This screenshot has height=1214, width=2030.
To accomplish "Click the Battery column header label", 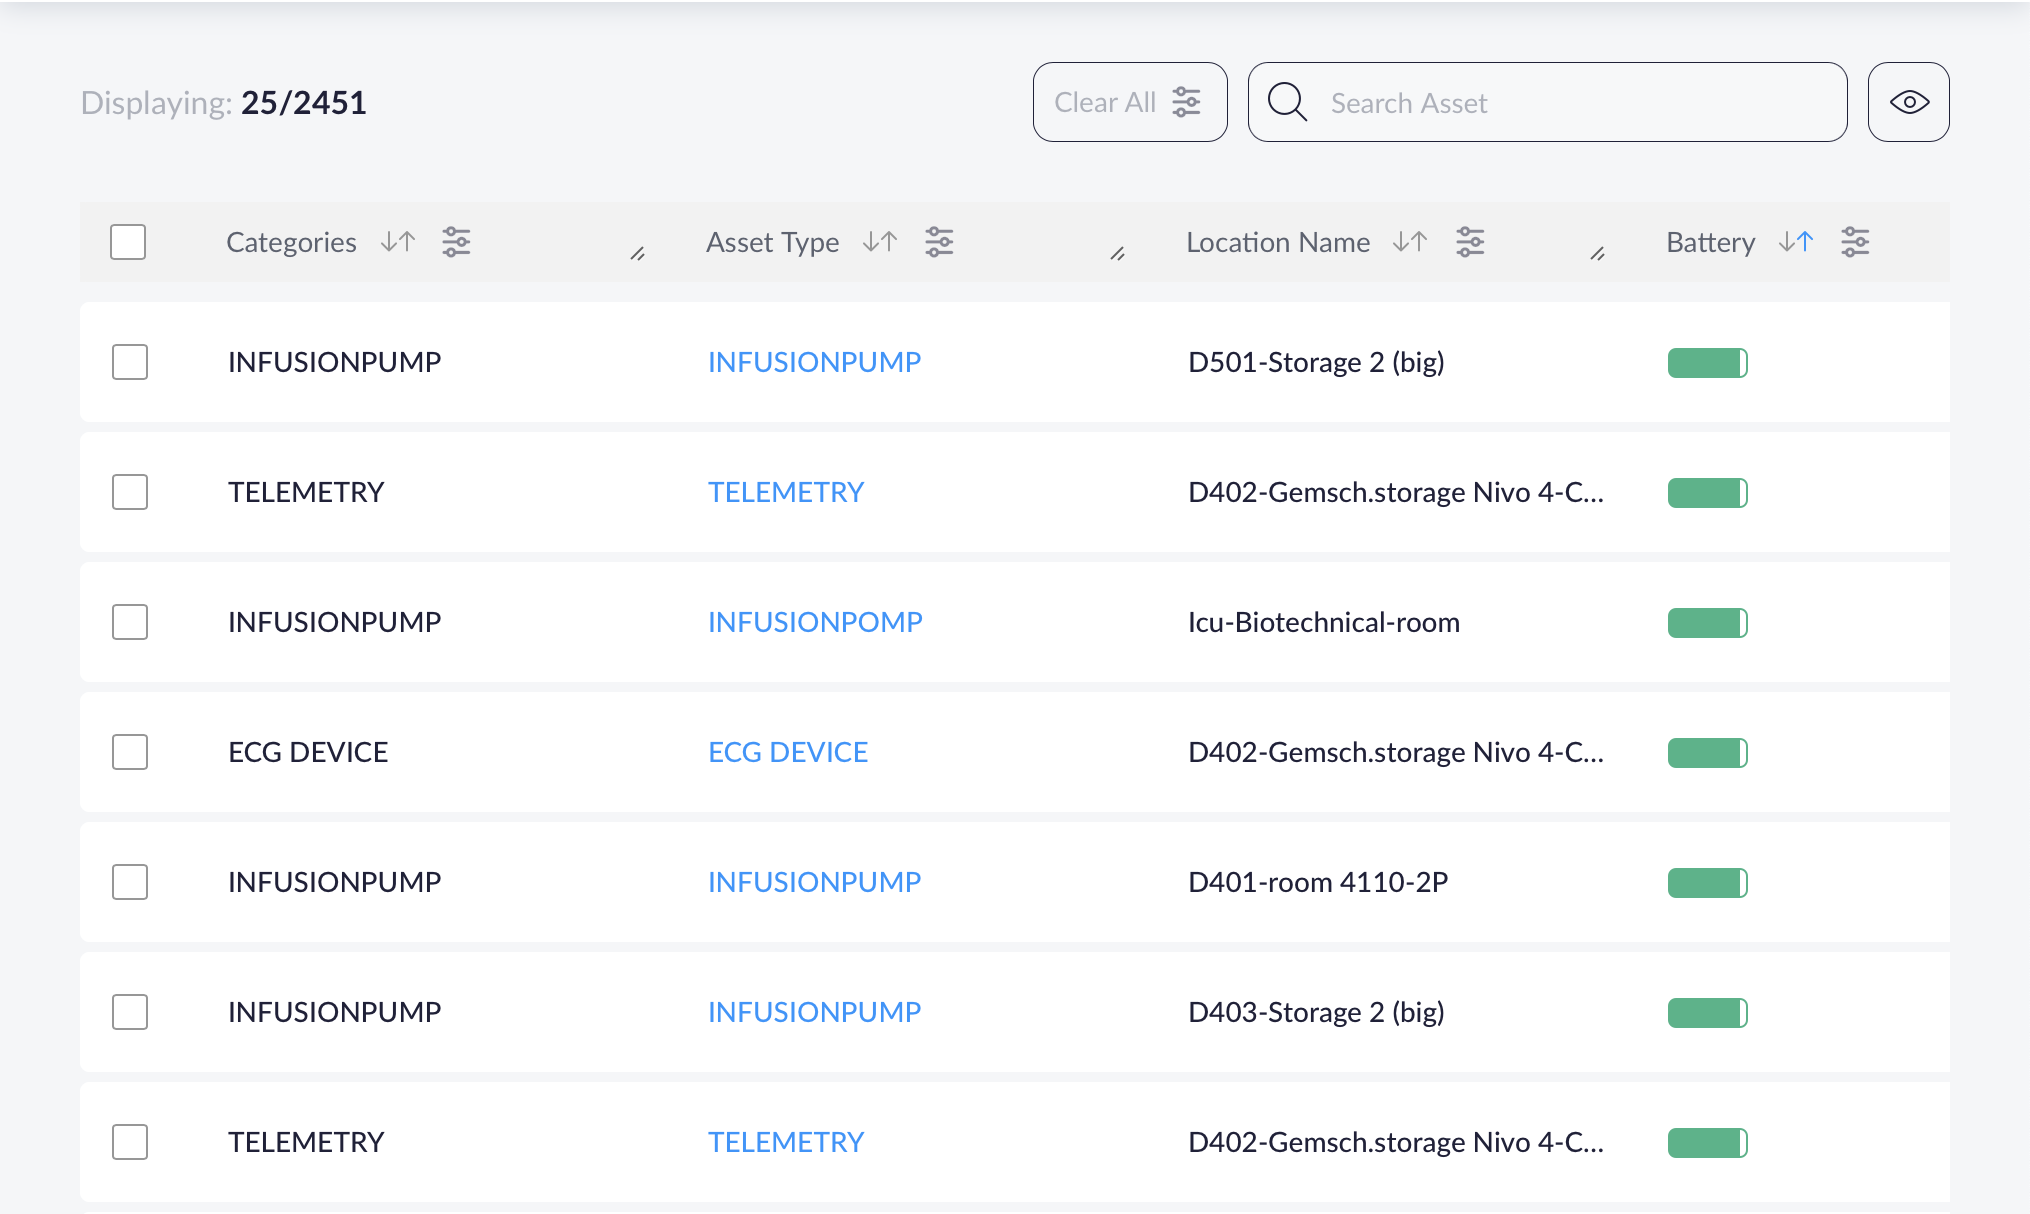I will click(x=1710, y=242).
